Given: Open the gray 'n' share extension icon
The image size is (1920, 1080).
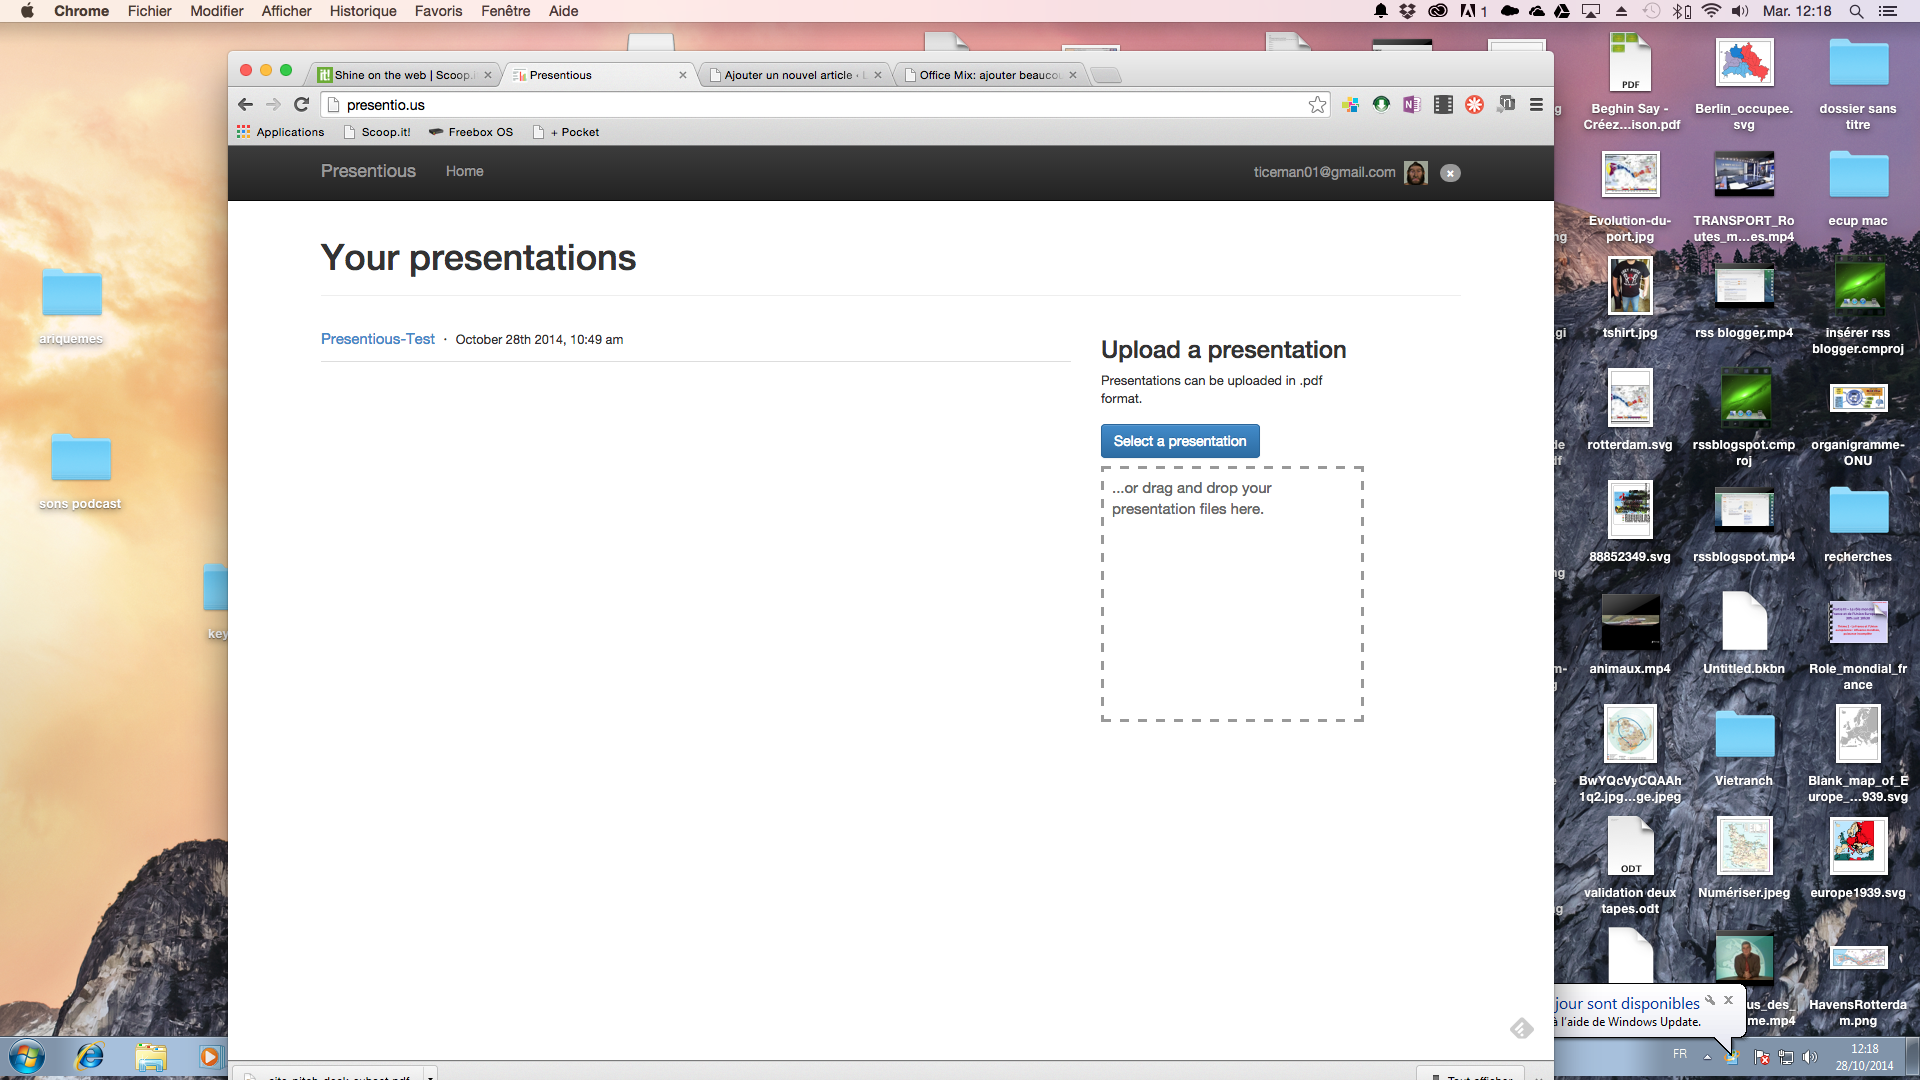Looking at the screenshot, I should point(1505,104).
